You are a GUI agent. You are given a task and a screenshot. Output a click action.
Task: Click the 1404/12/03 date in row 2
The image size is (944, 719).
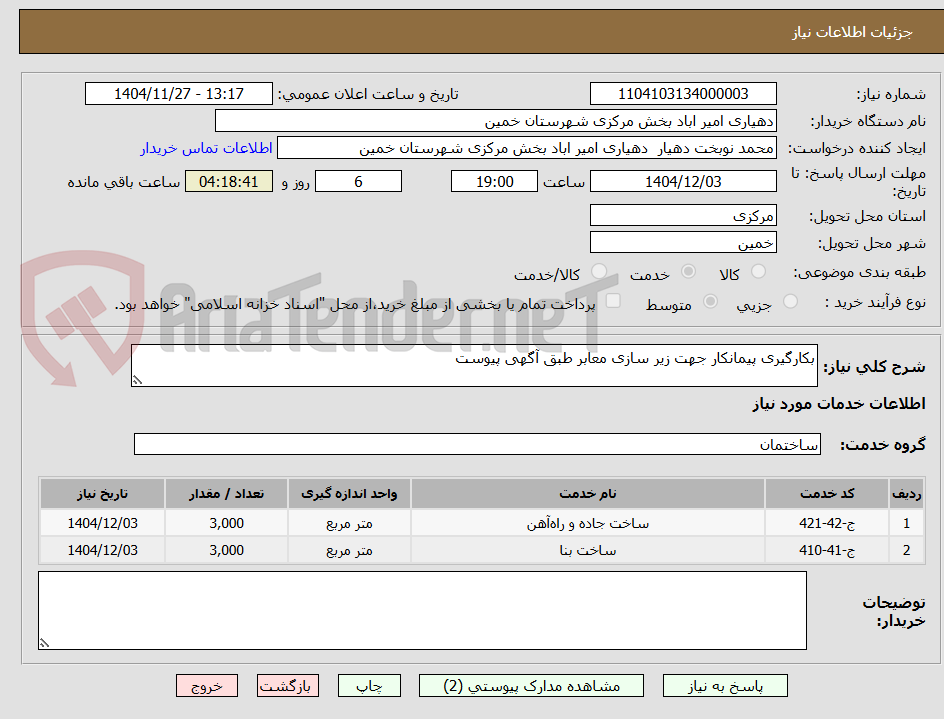tap(102, 550)
